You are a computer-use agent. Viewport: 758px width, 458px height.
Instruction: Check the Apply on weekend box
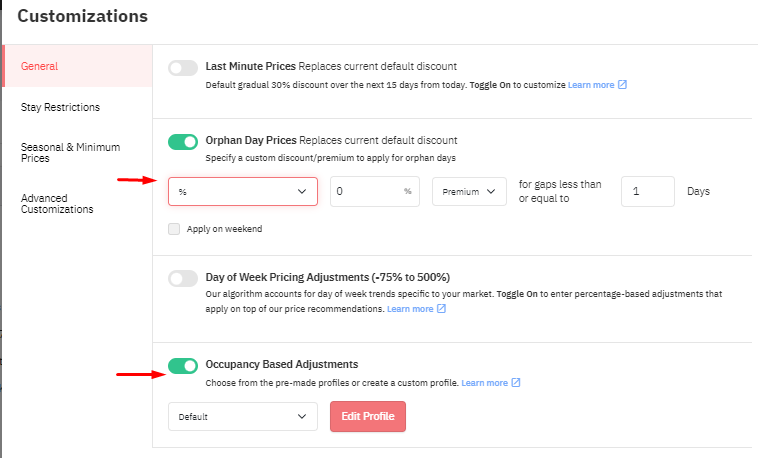click(x=174, y=229)
